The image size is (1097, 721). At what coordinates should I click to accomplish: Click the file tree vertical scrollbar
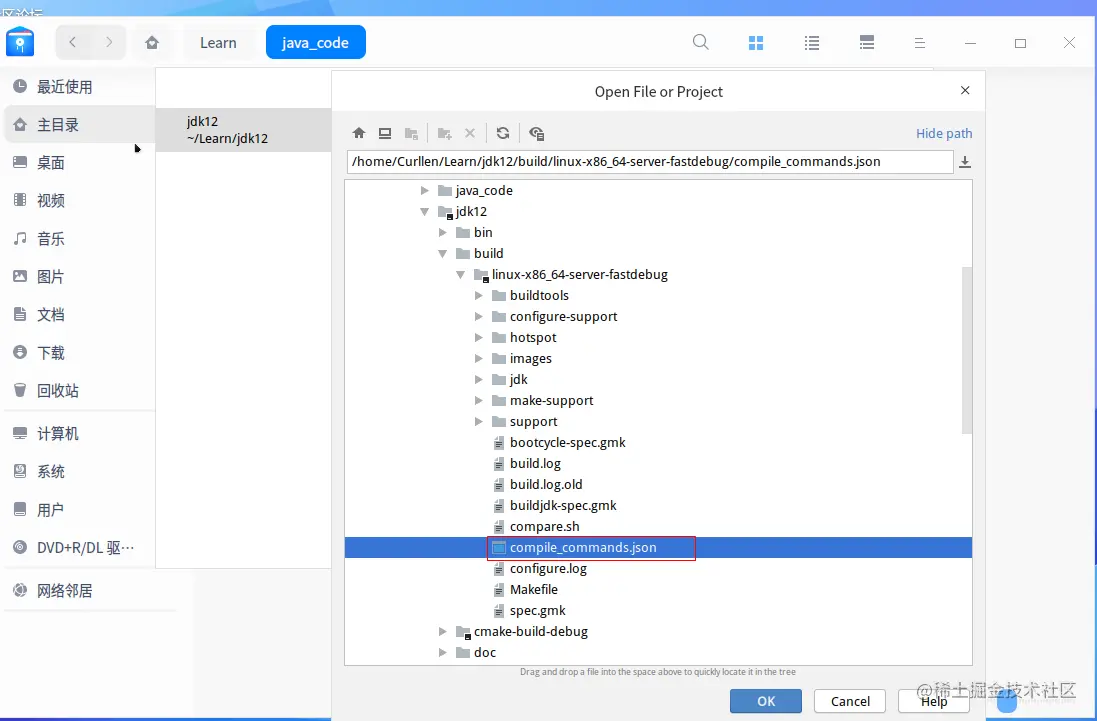point(967,350)
